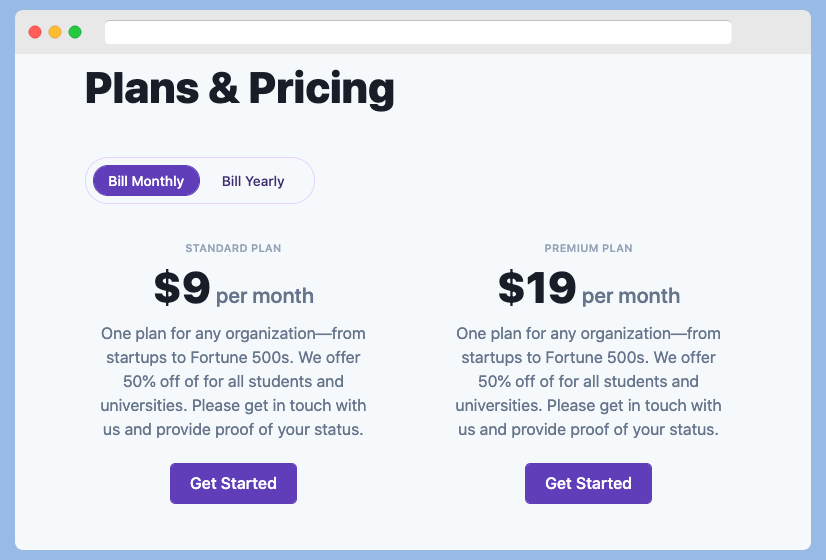Screen dimensions: 826x560
Task: Click 'per month' beside the $9 price
Action: click(x=265, y=296)
